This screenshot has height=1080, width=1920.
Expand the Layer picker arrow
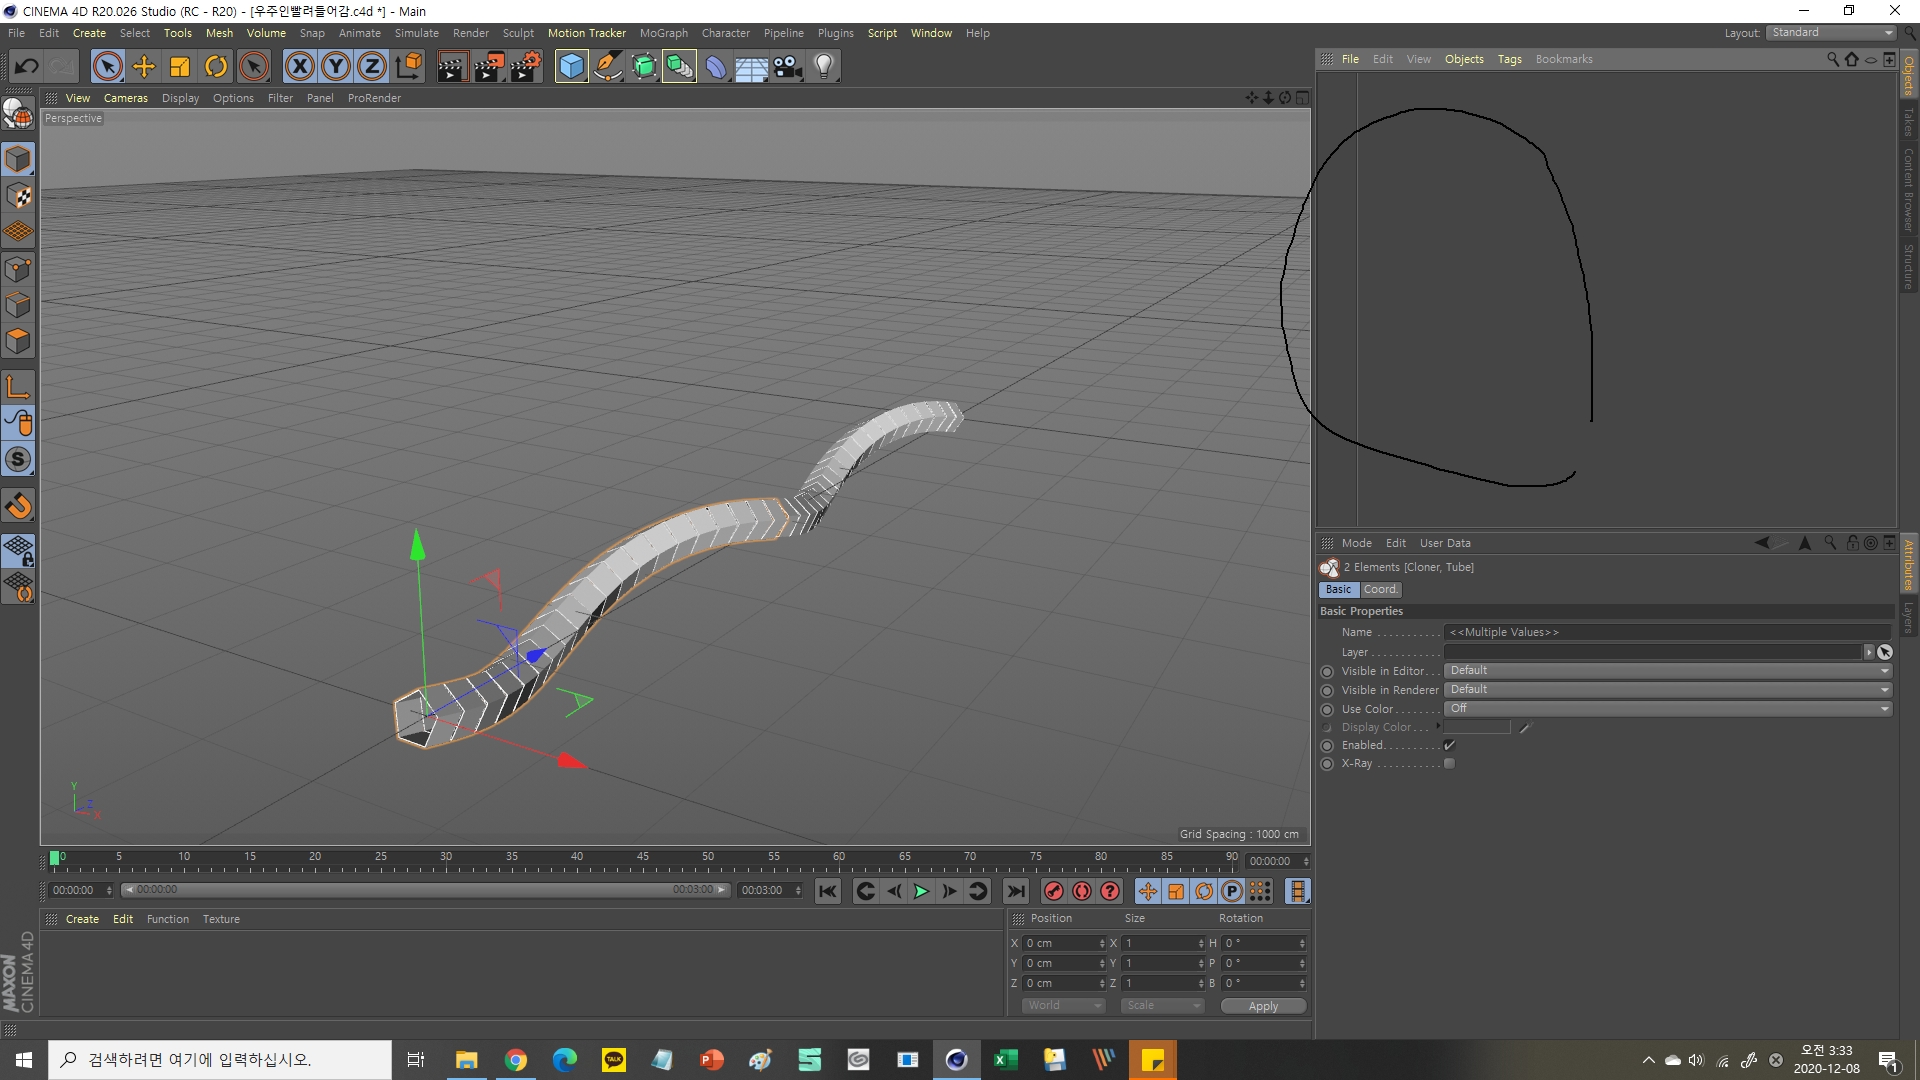[1868, 652]
